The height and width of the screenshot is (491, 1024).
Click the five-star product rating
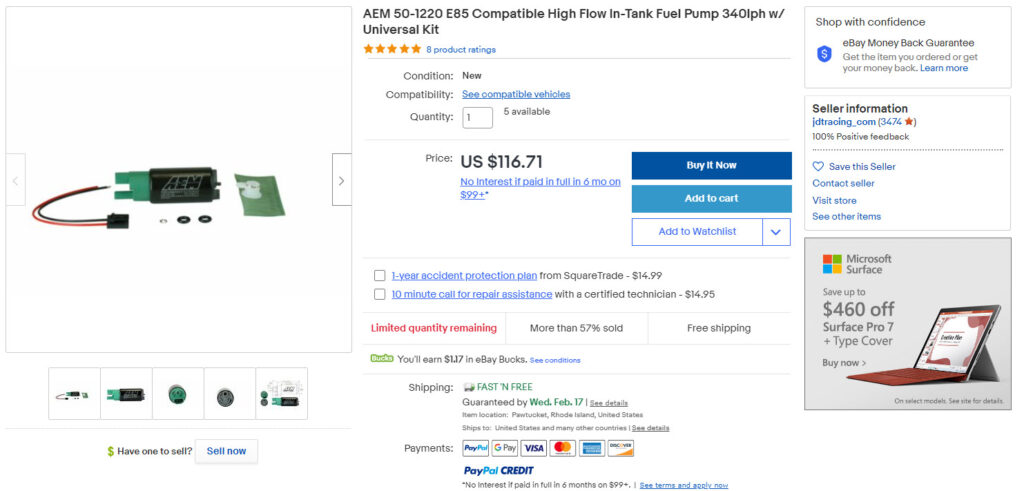click(x=392, y=49)
